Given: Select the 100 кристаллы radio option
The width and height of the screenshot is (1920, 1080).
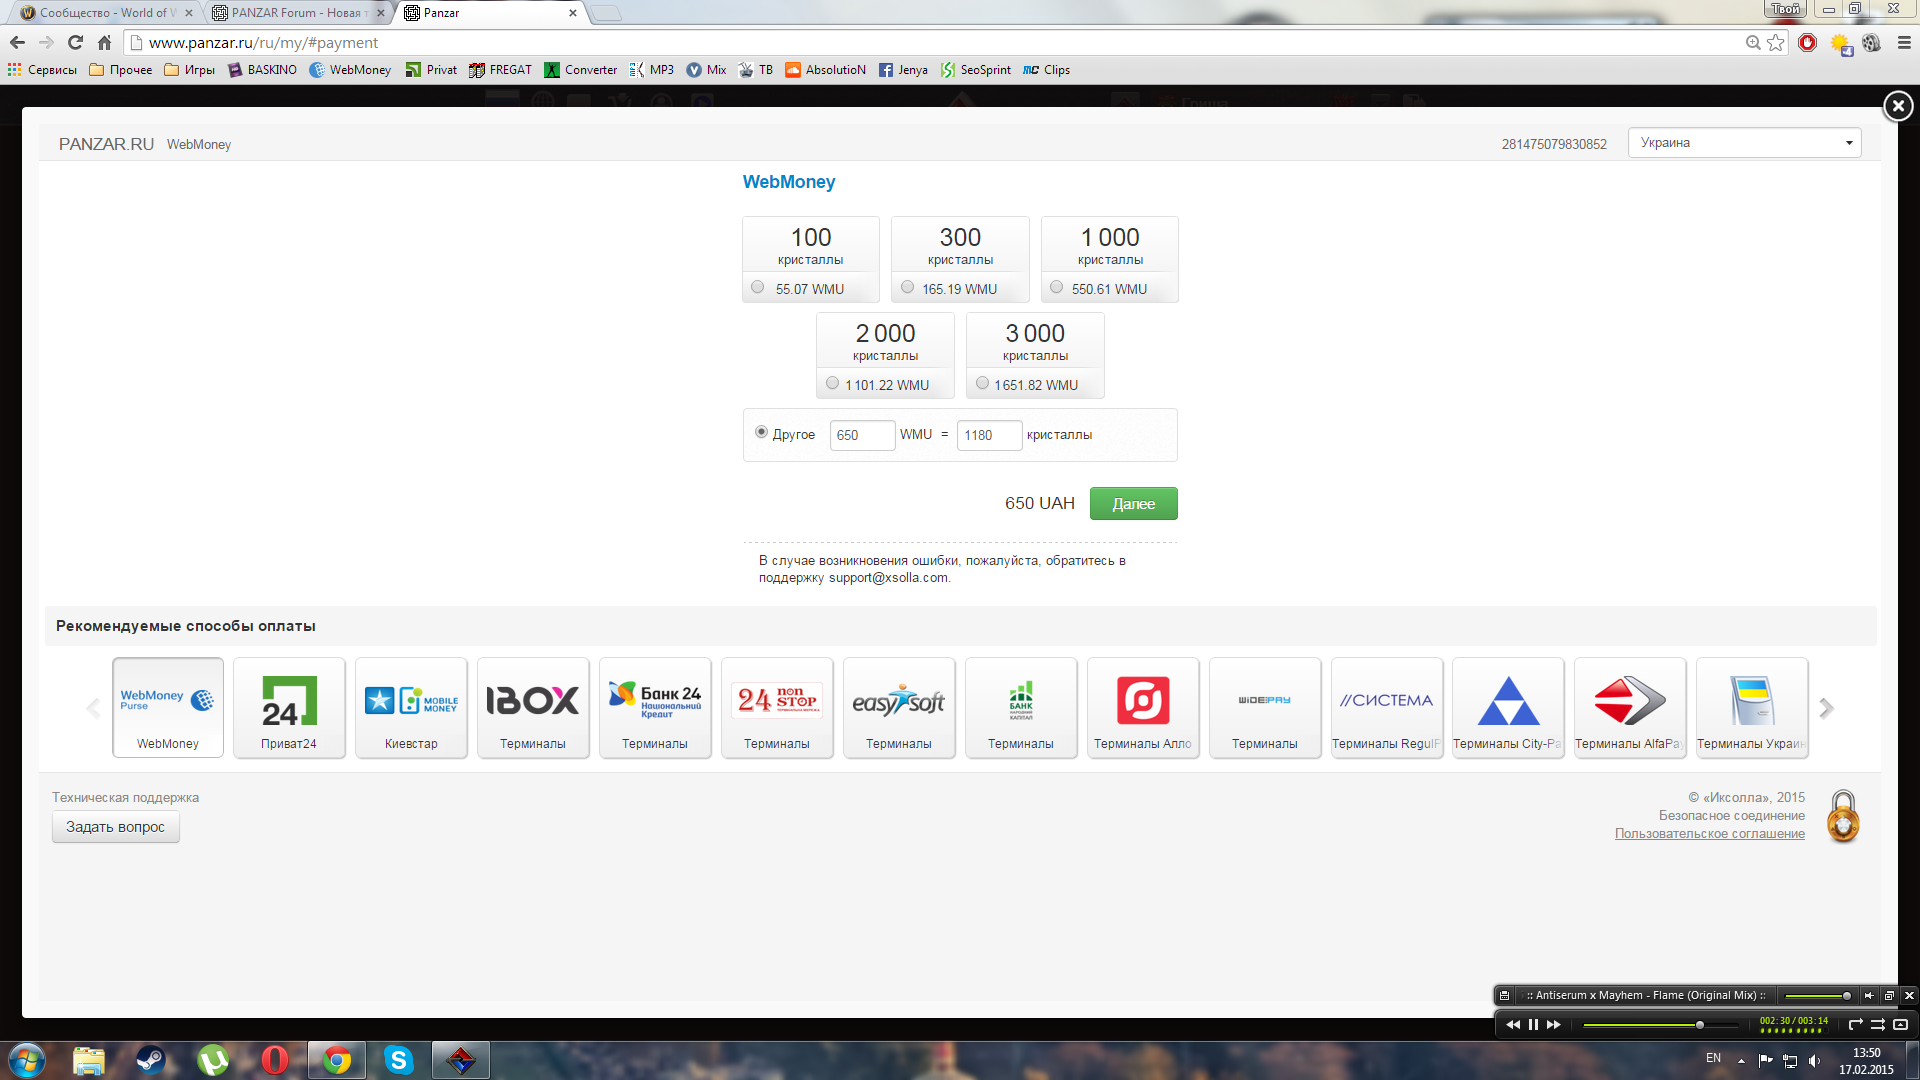Looking at the screenshot, I should click(x=758, y=287).
